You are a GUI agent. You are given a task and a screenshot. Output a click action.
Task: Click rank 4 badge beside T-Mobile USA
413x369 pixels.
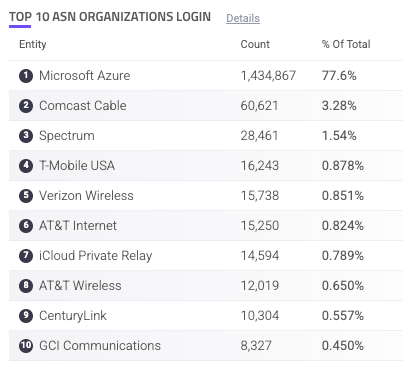pyautogui.click(x=26, y=166)
